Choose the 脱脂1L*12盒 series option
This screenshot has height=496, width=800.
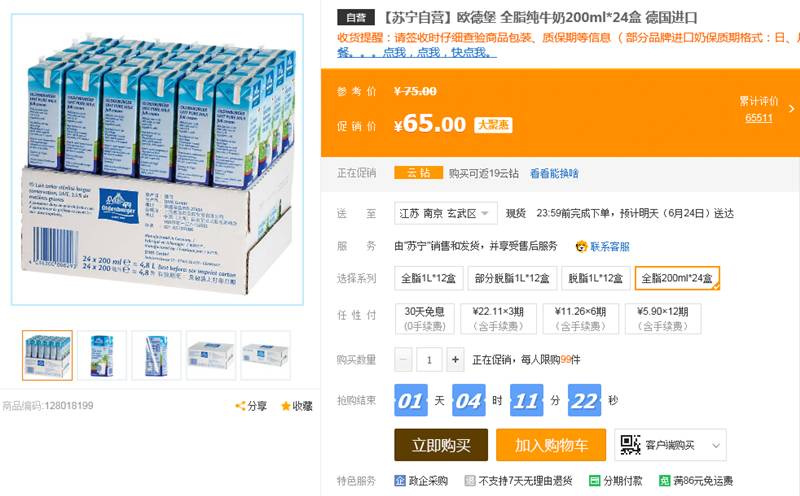595,278
